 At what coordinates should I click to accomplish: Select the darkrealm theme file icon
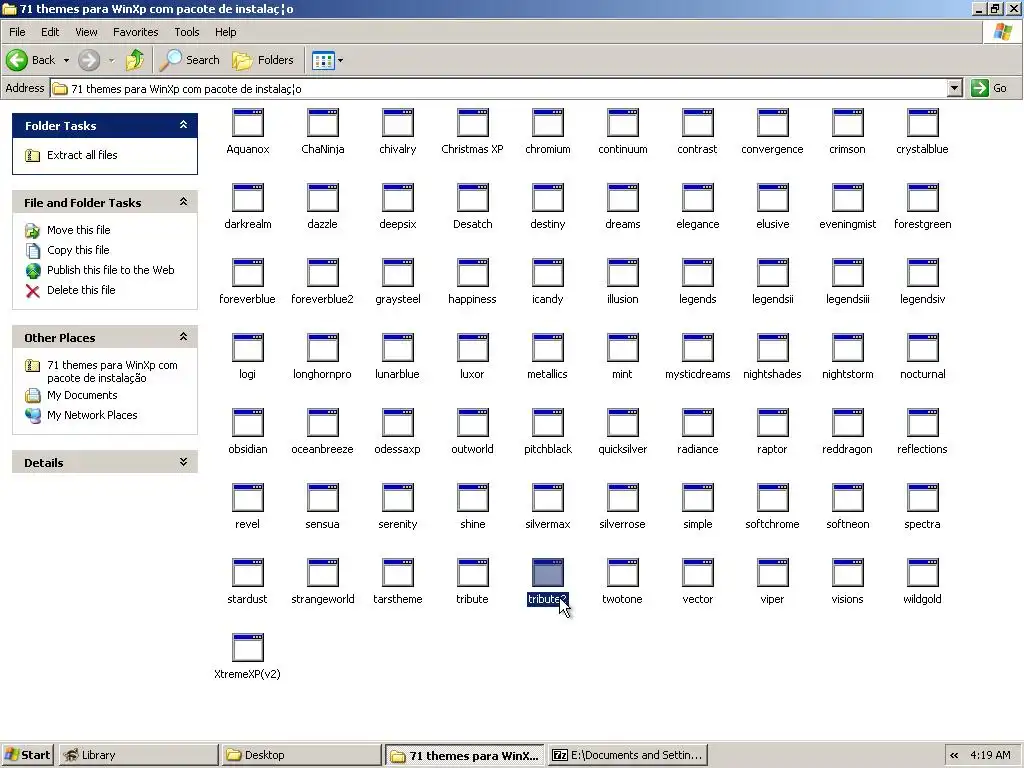[x=248, y=198]
